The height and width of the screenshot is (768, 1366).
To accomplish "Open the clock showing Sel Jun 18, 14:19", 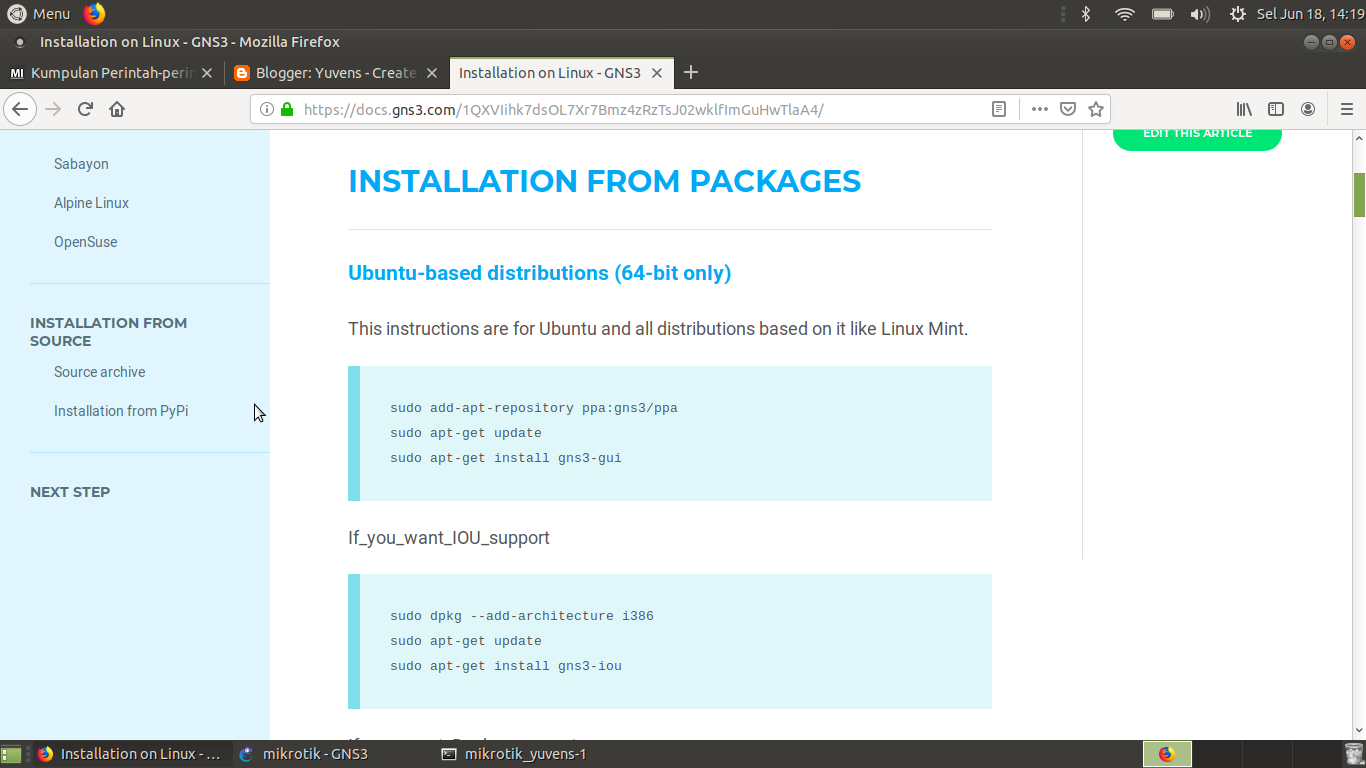I will (x=1311, y=14).
